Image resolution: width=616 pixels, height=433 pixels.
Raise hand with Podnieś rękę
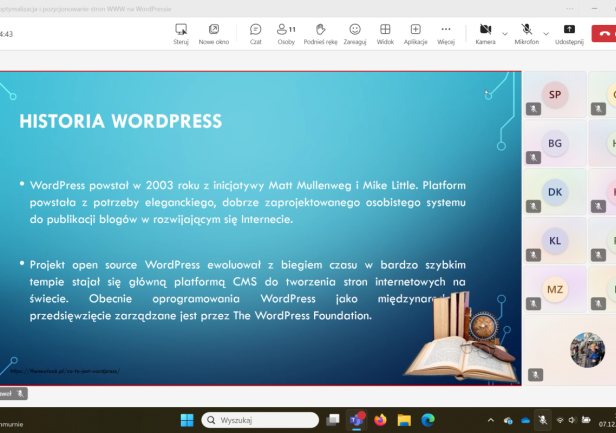point(321,34)
